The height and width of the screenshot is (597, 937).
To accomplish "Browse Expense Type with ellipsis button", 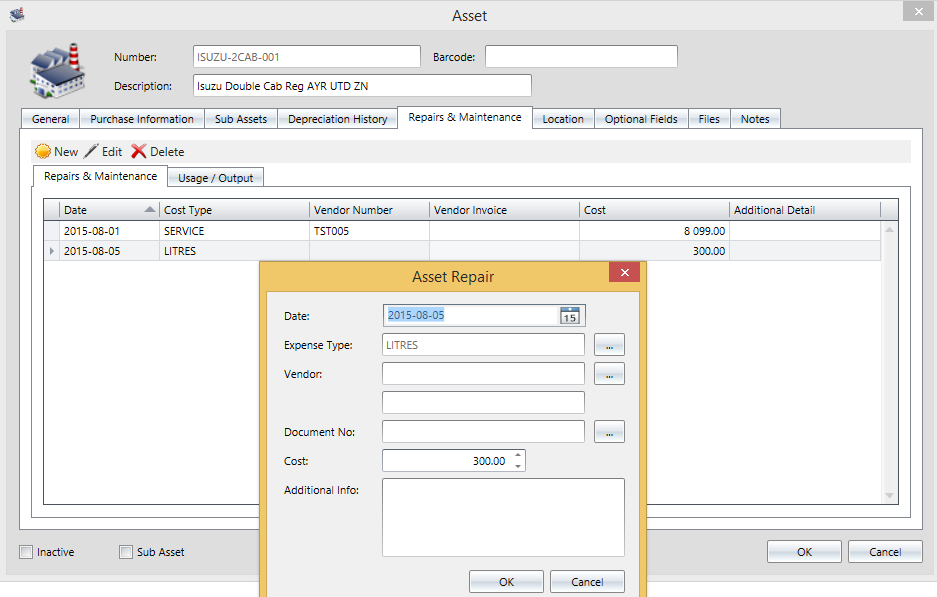I will 609,345.
